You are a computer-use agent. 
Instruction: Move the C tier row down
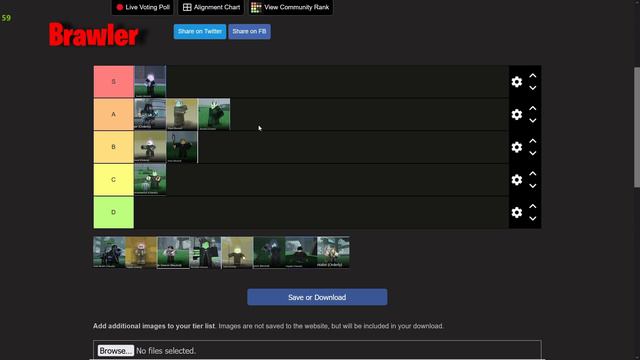pyautogui.click(x=533, y=186)
